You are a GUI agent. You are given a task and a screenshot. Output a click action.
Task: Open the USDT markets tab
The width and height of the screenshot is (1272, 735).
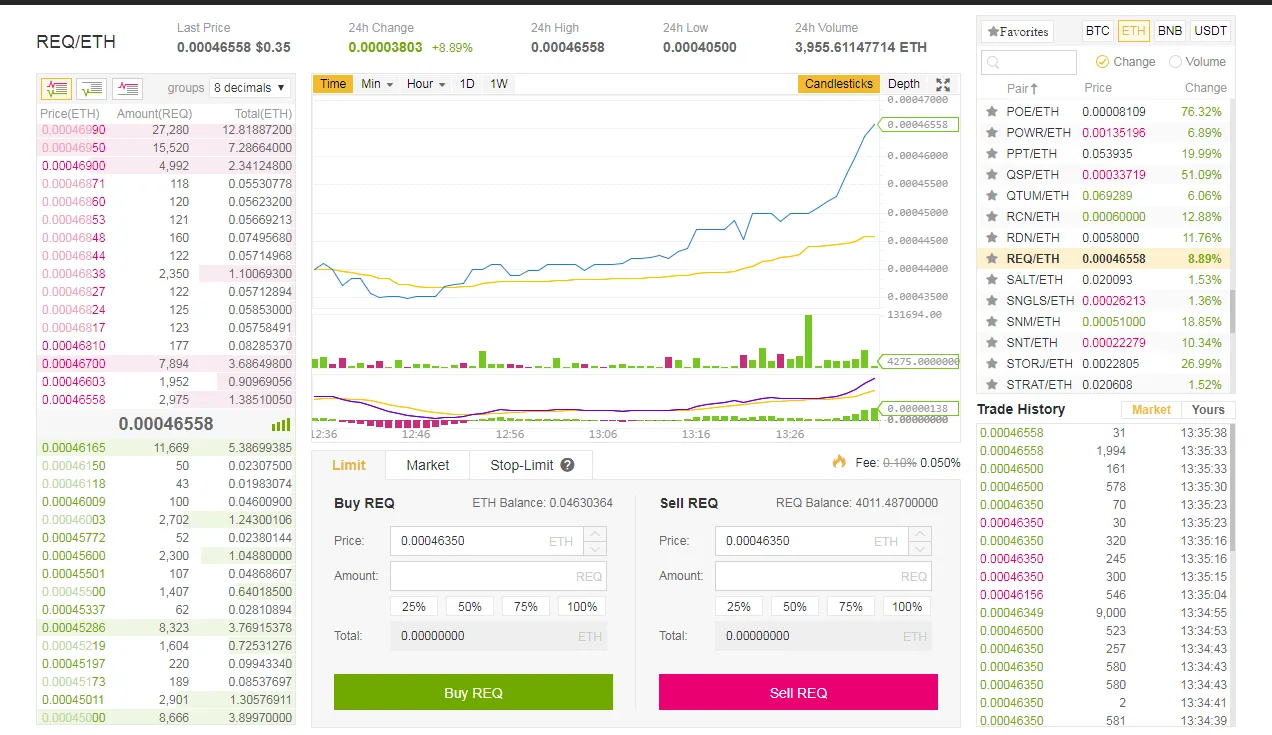click(1210, 31)
